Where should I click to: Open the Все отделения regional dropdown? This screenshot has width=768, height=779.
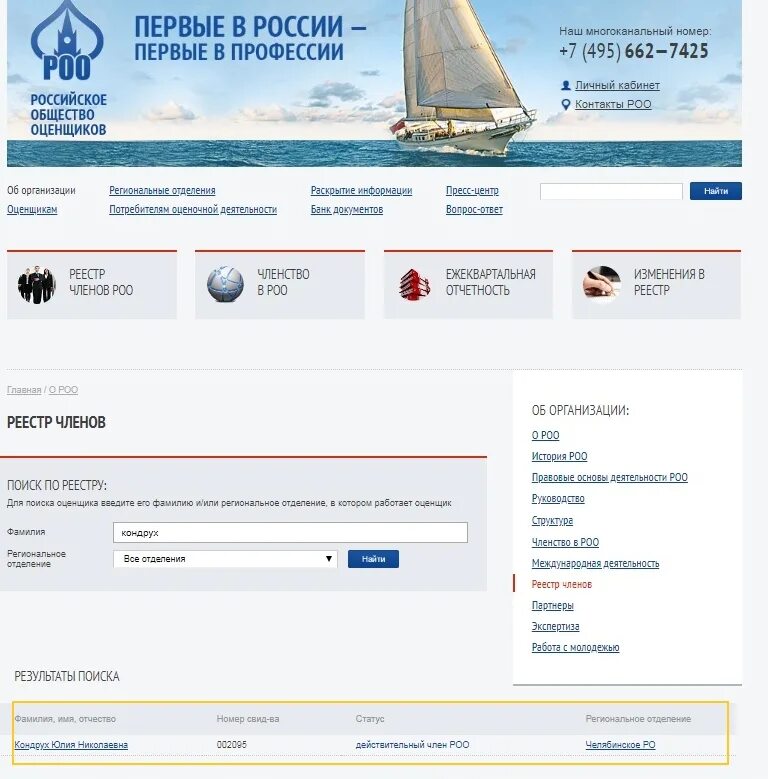point(225,559)
